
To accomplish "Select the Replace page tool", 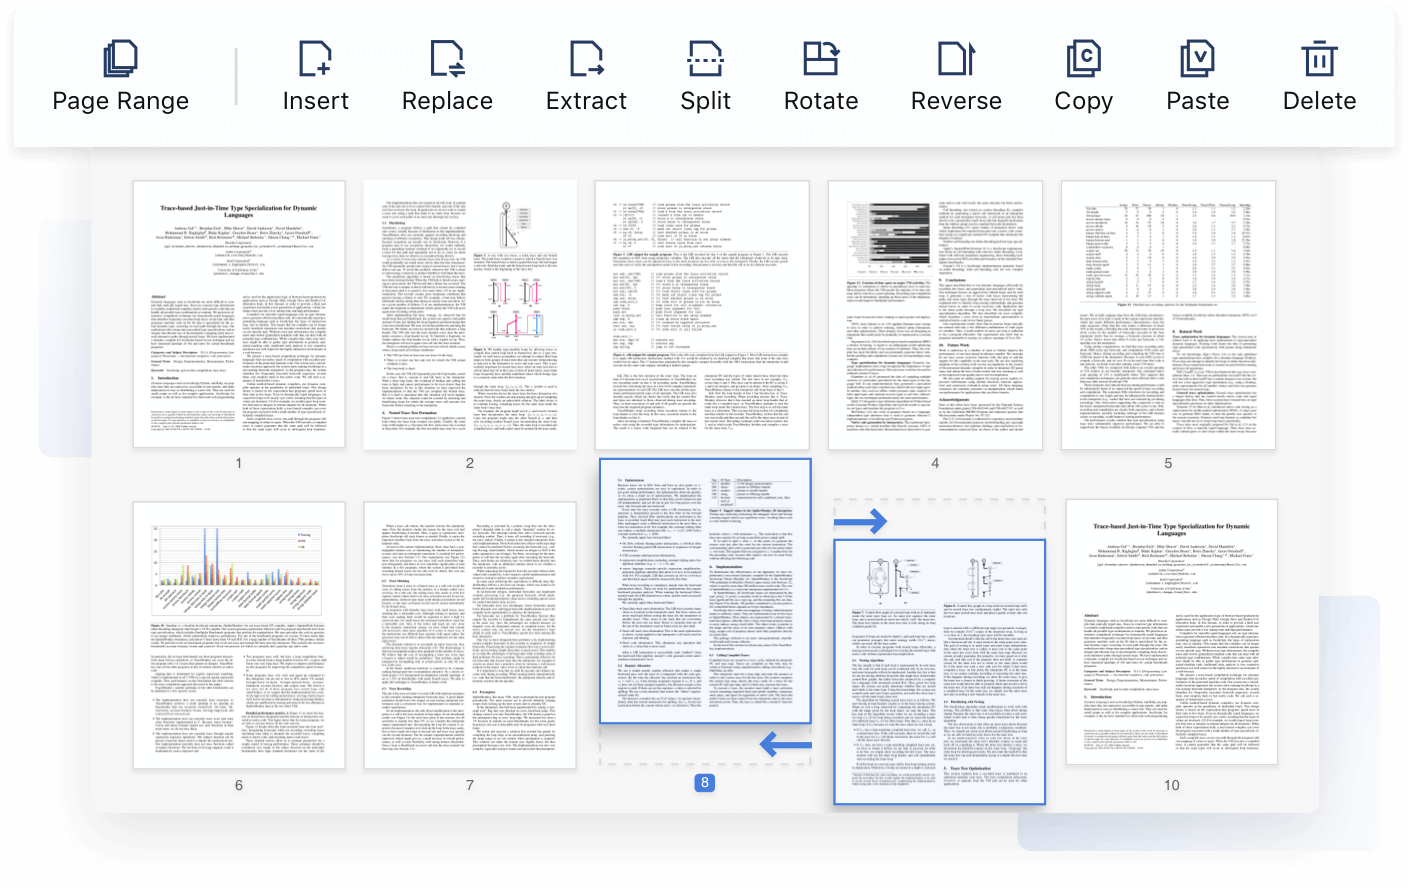I will (x=447, y=77).
